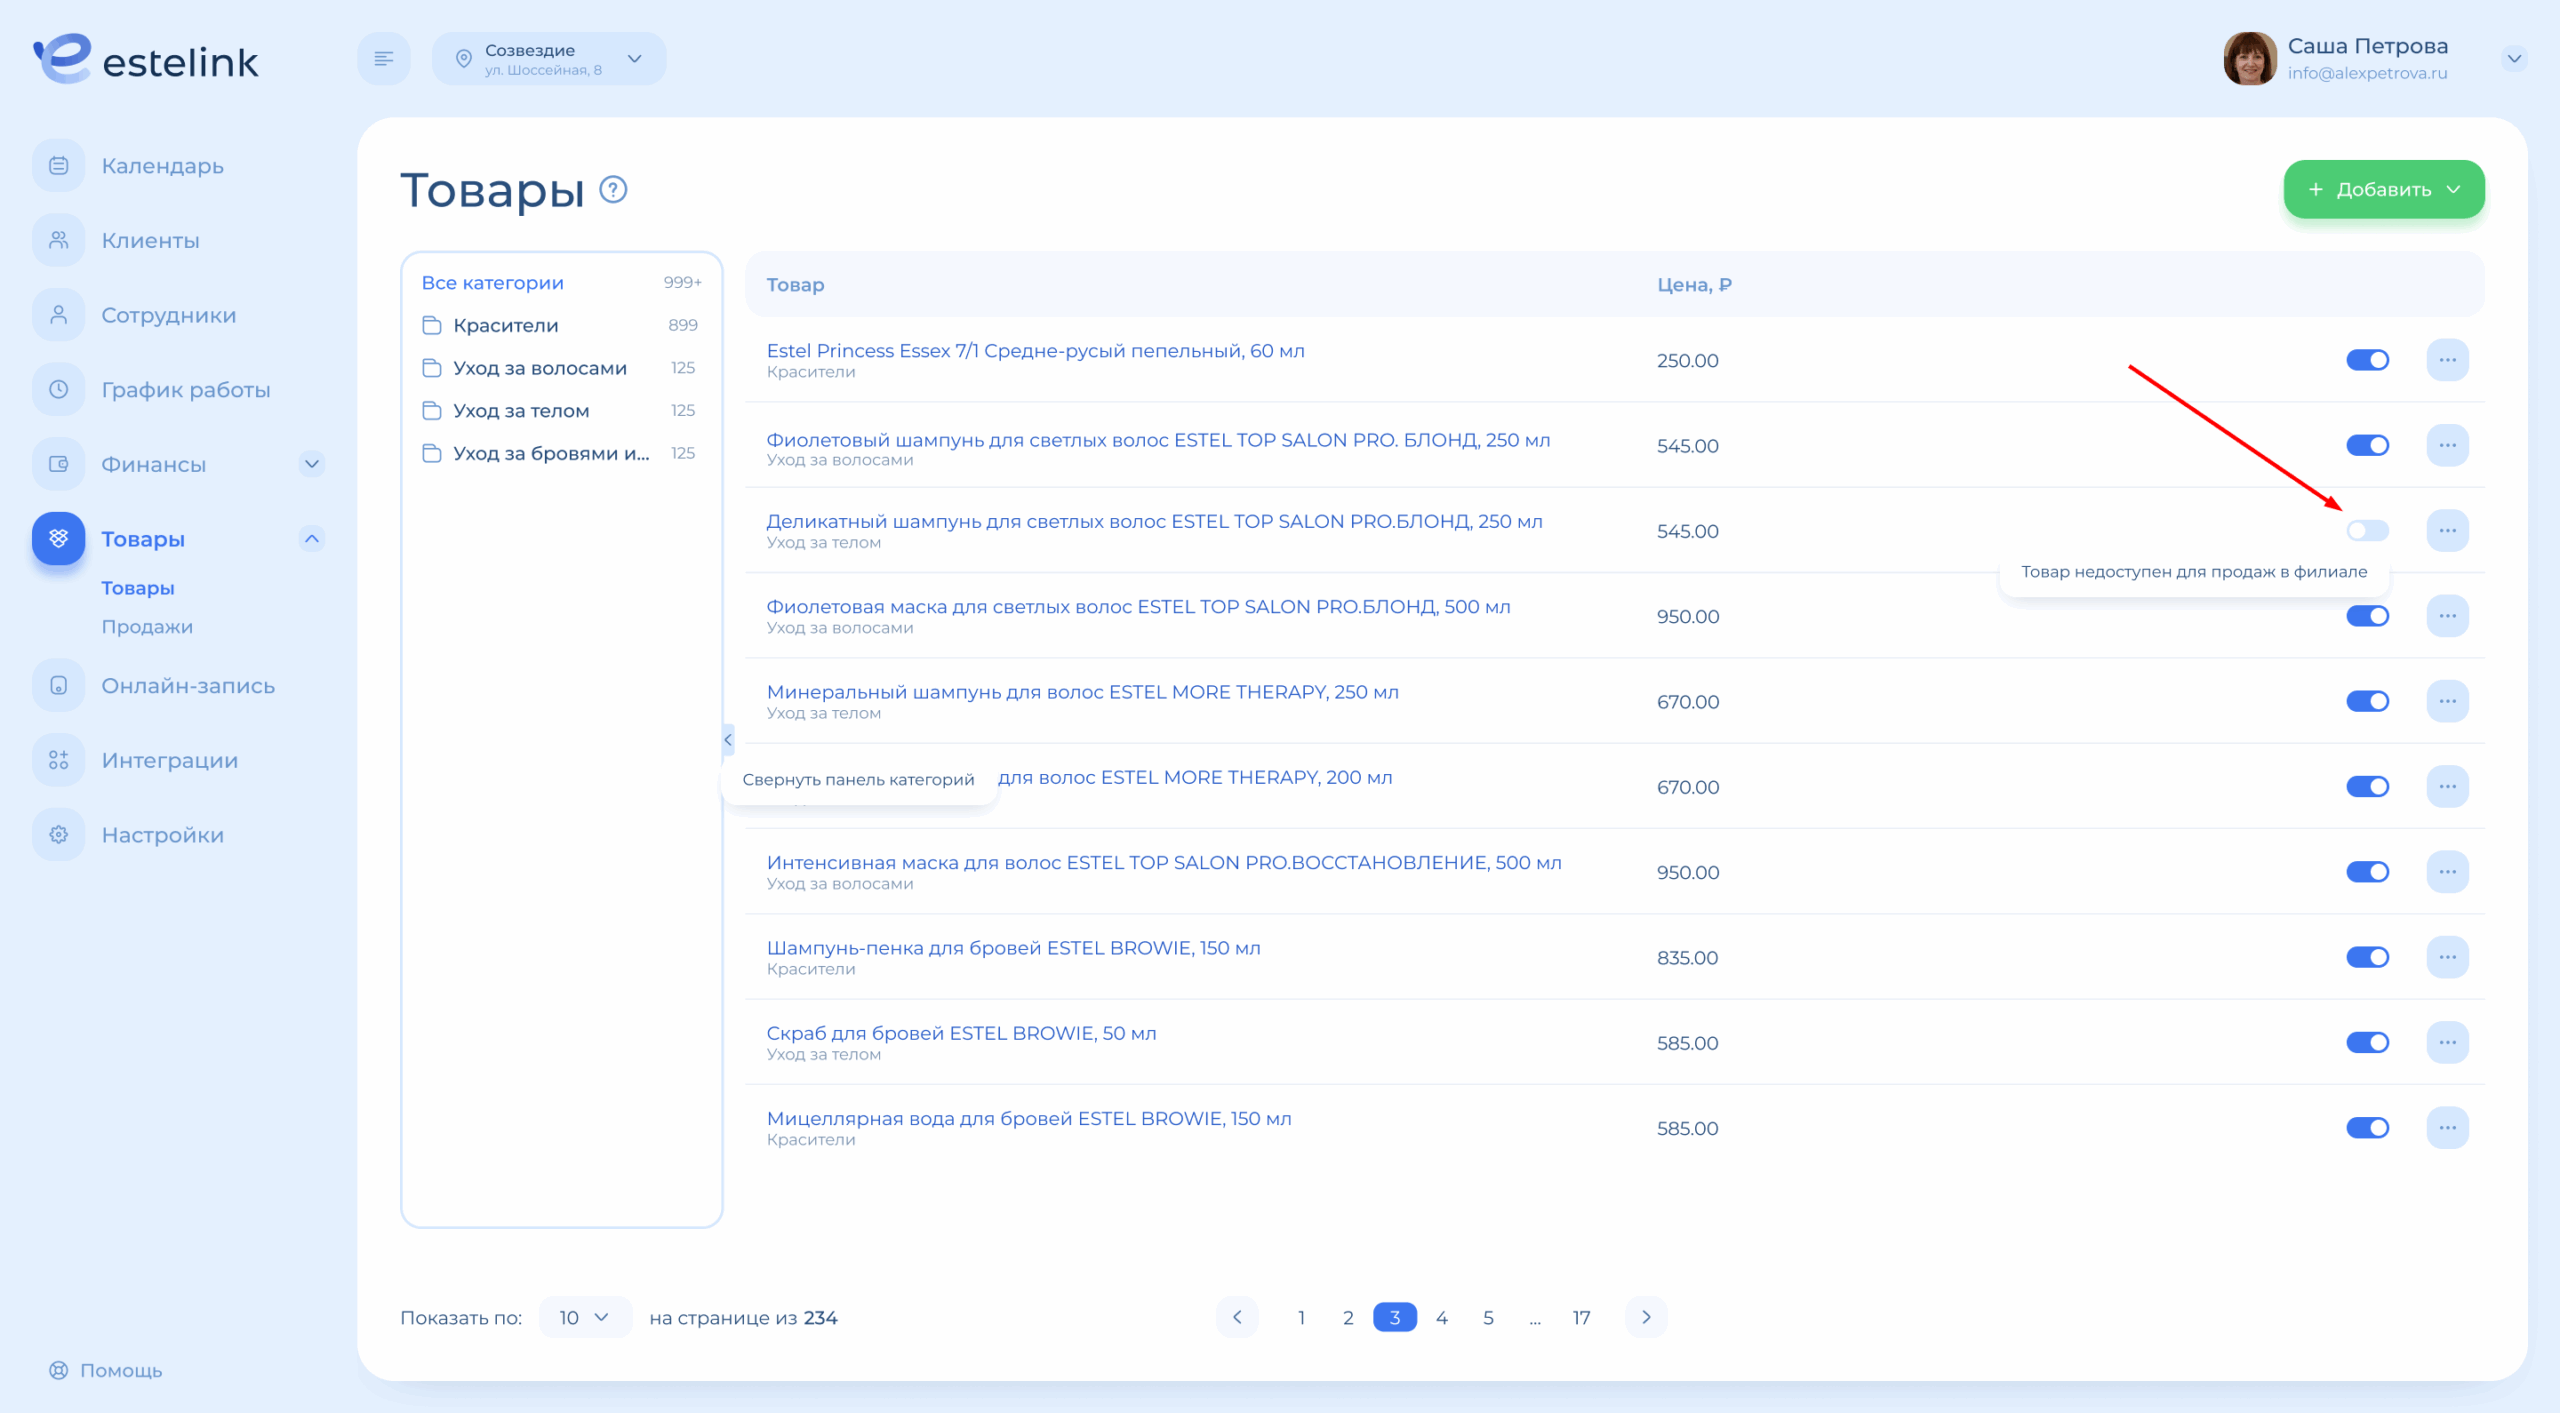Open the Сотрудники staff icon

coord(59,315)
